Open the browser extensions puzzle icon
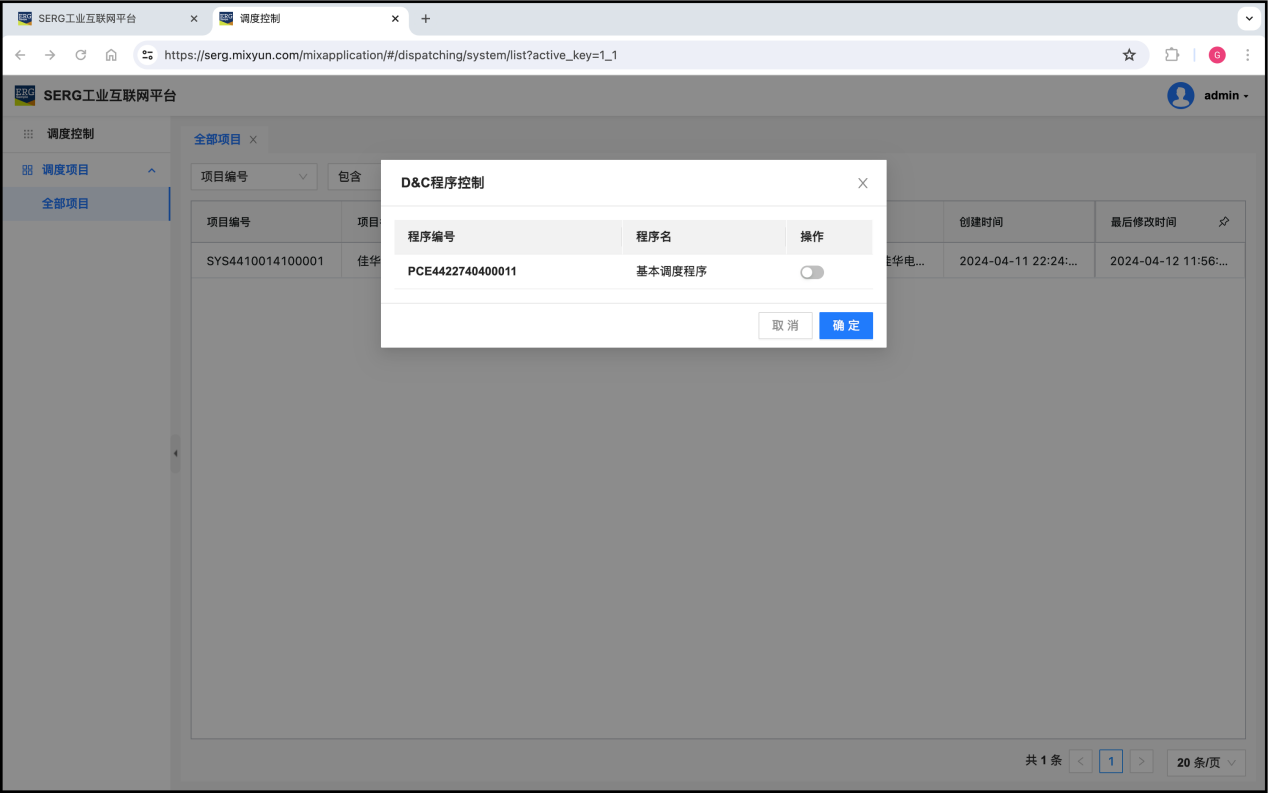 (x=1172, y=55)
